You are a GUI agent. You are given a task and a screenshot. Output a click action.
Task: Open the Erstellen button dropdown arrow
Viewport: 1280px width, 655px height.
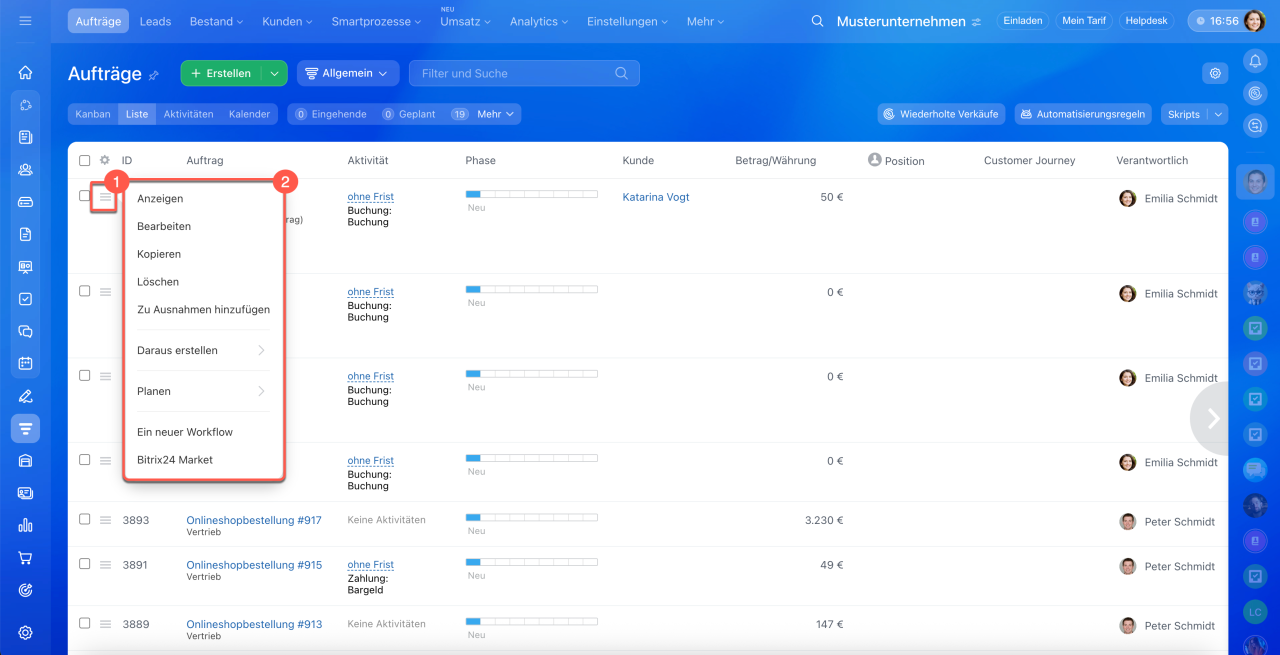tap(274, 73)
